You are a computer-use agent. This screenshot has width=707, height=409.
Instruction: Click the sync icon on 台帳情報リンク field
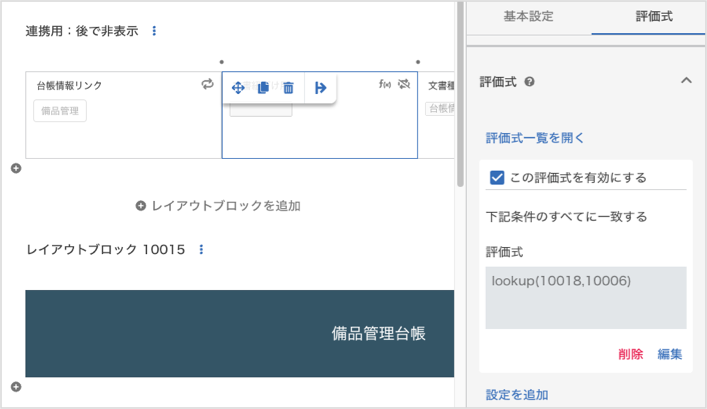point(207,84)
